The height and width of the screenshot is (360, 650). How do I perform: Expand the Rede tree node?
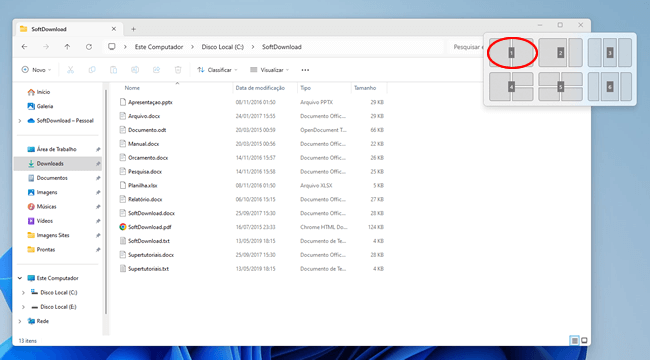20,321
